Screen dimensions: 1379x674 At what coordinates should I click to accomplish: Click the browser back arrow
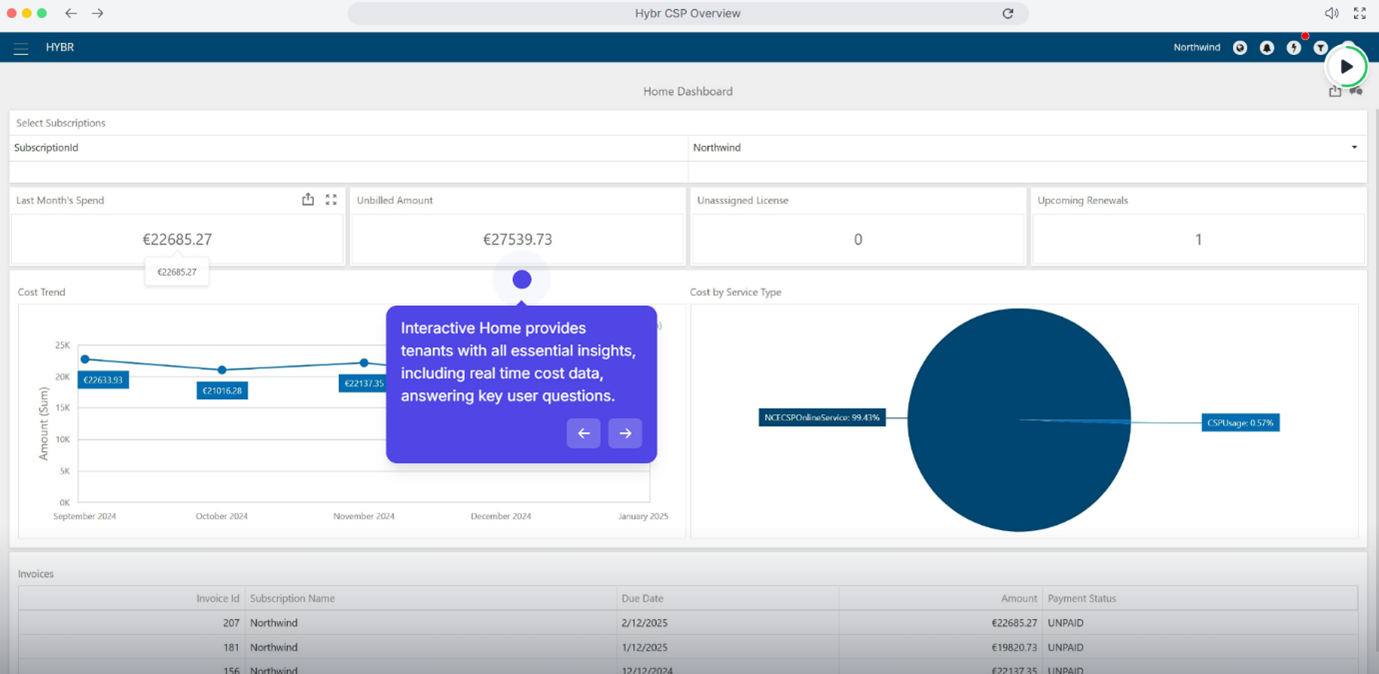pyautogui.click(x=71, y=13)
